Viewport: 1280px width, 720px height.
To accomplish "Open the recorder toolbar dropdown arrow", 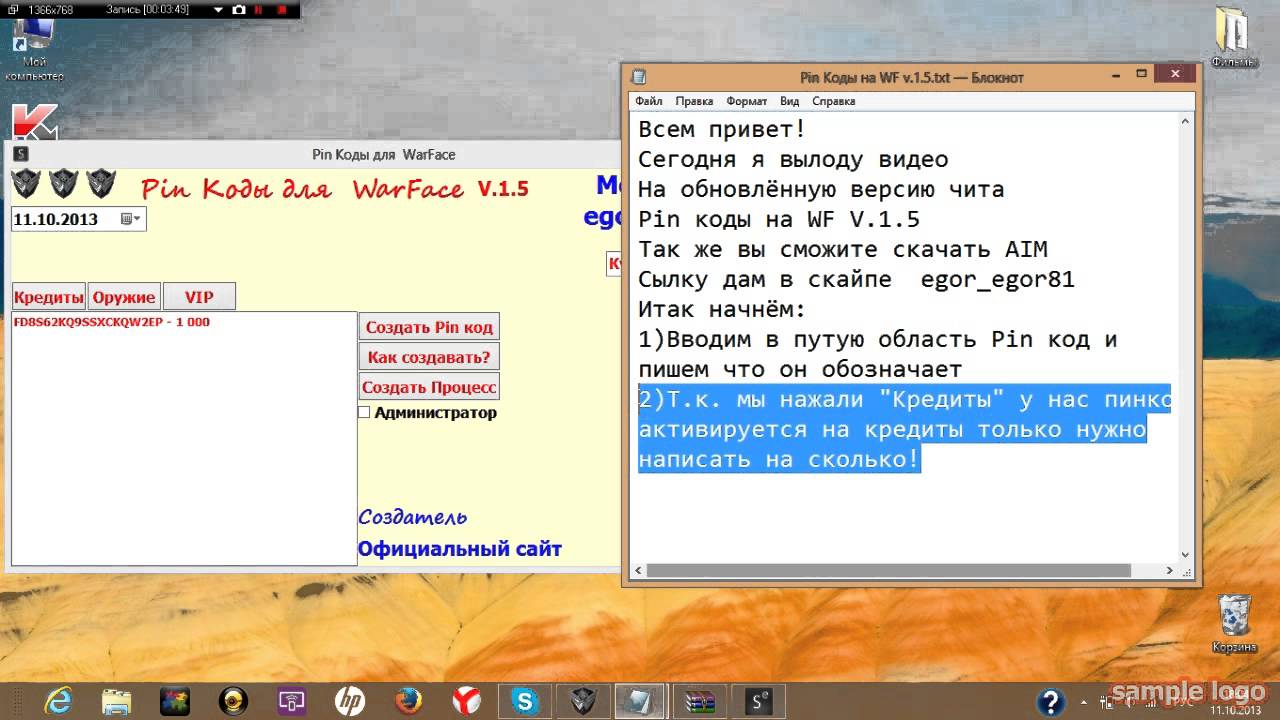I will (x=219, y=9).
